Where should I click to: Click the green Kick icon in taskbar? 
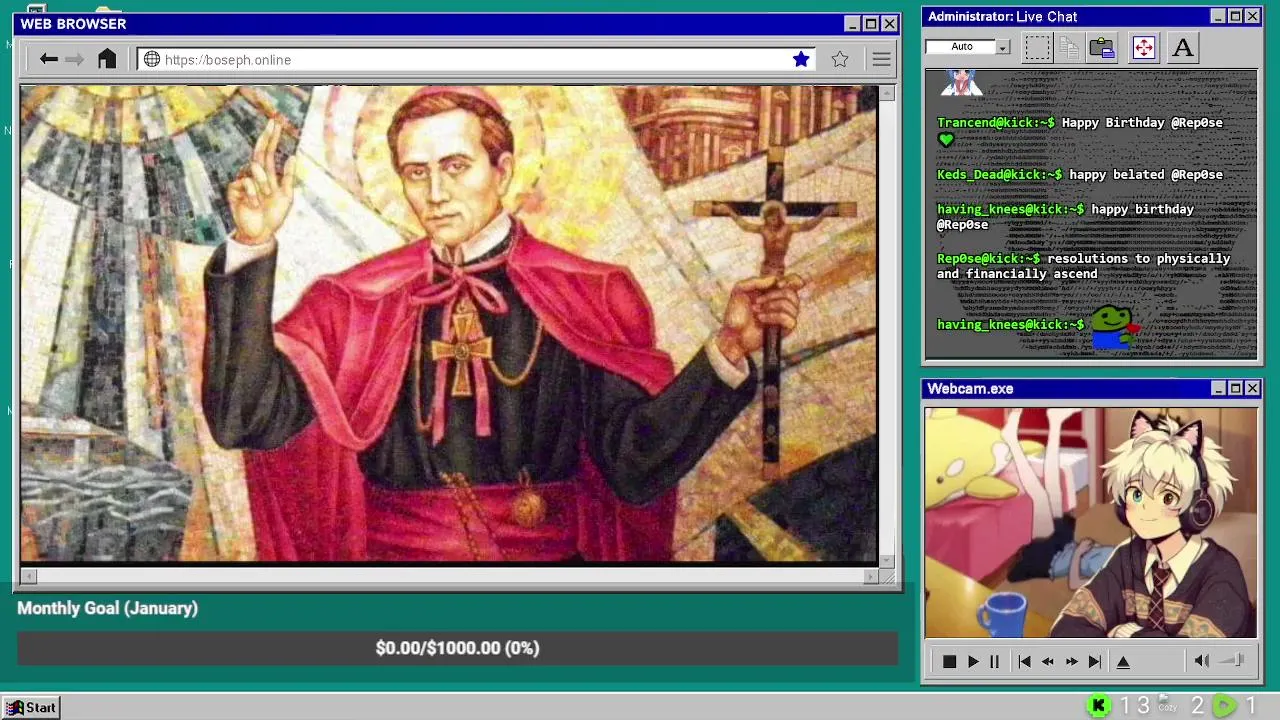[x=1098, y=706]
